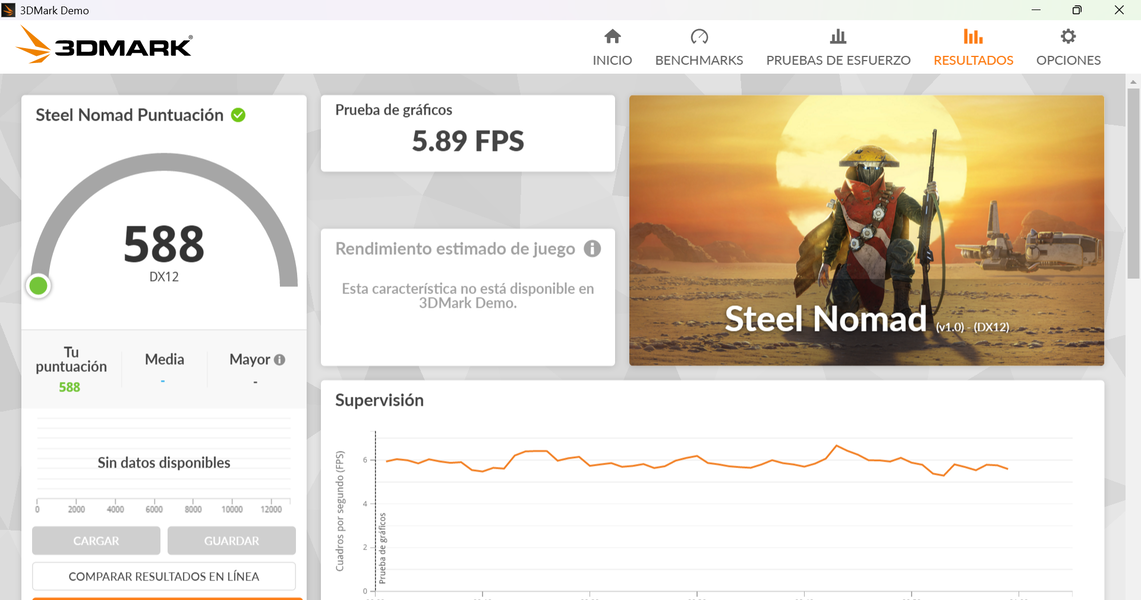The width and height of the screenshot is (1141, 600).
Task: Click the Resultados bar chart icon
Action: coord(973,37)
